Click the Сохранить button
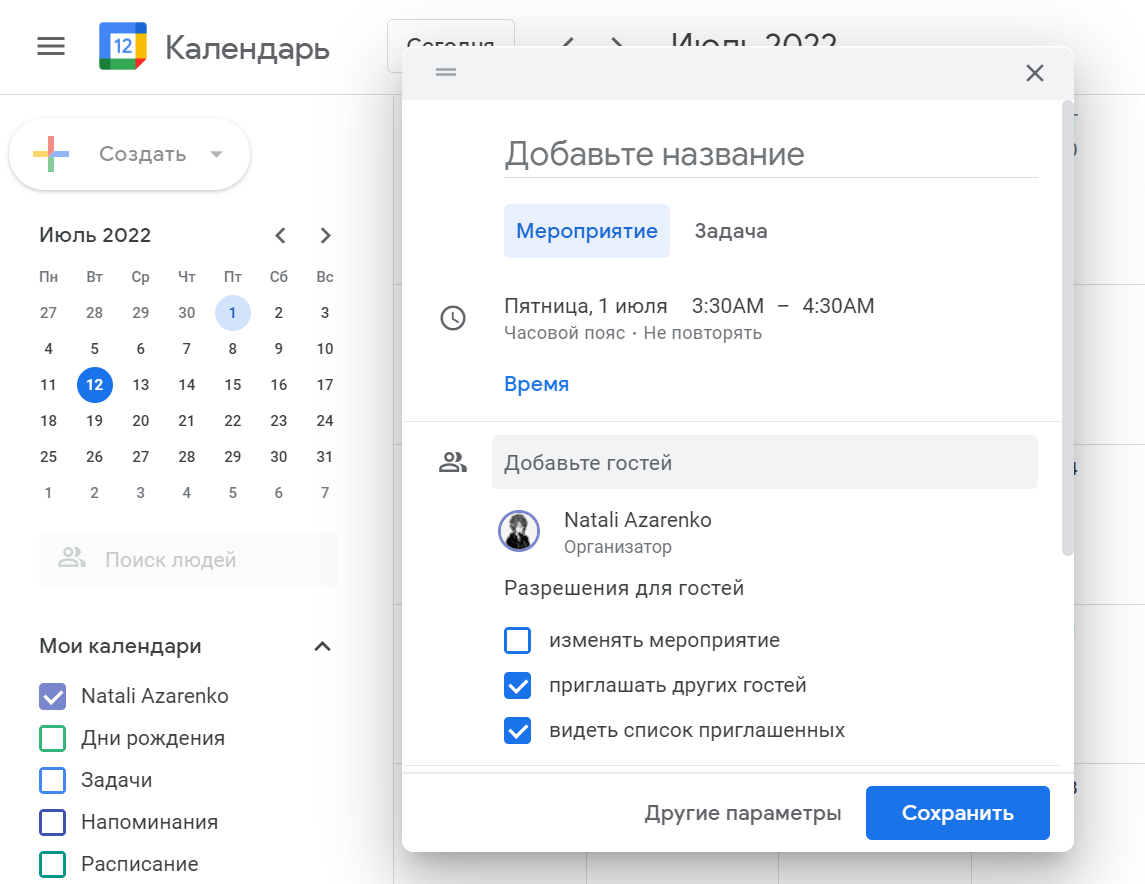The height and width of the screenshot is (884, 1145). coord(957,812)
